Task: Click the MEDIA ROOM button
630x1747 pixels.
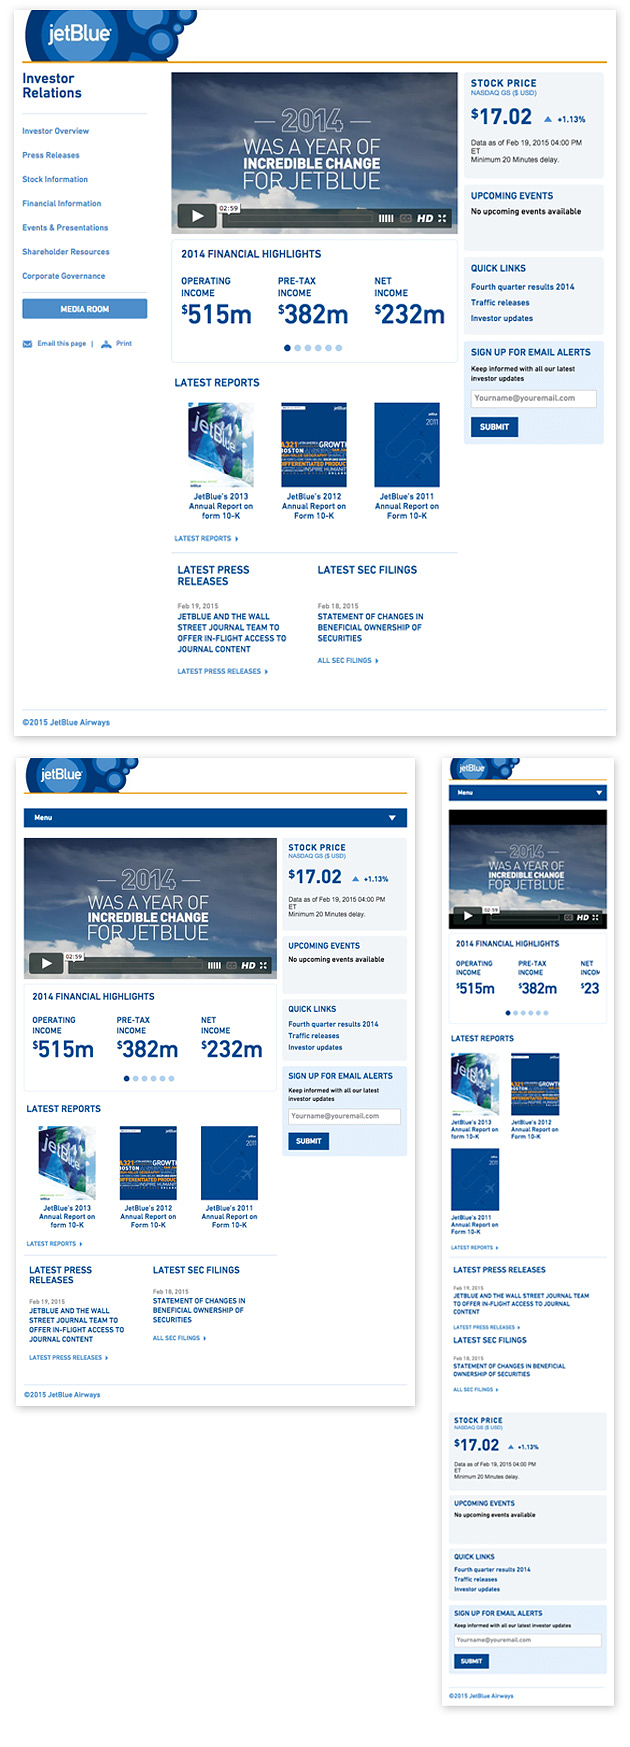Action: 85,309
